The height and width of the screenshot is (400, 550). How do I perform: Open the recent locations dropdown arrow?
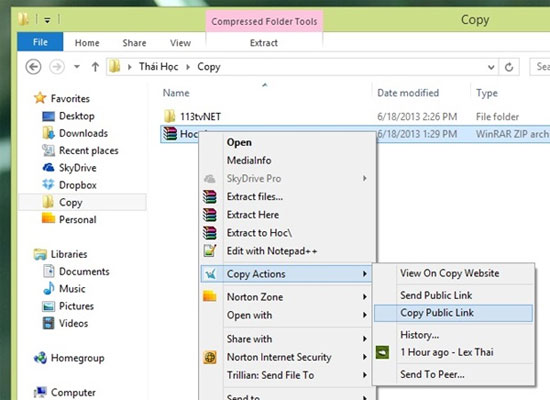tap(77, 67)
